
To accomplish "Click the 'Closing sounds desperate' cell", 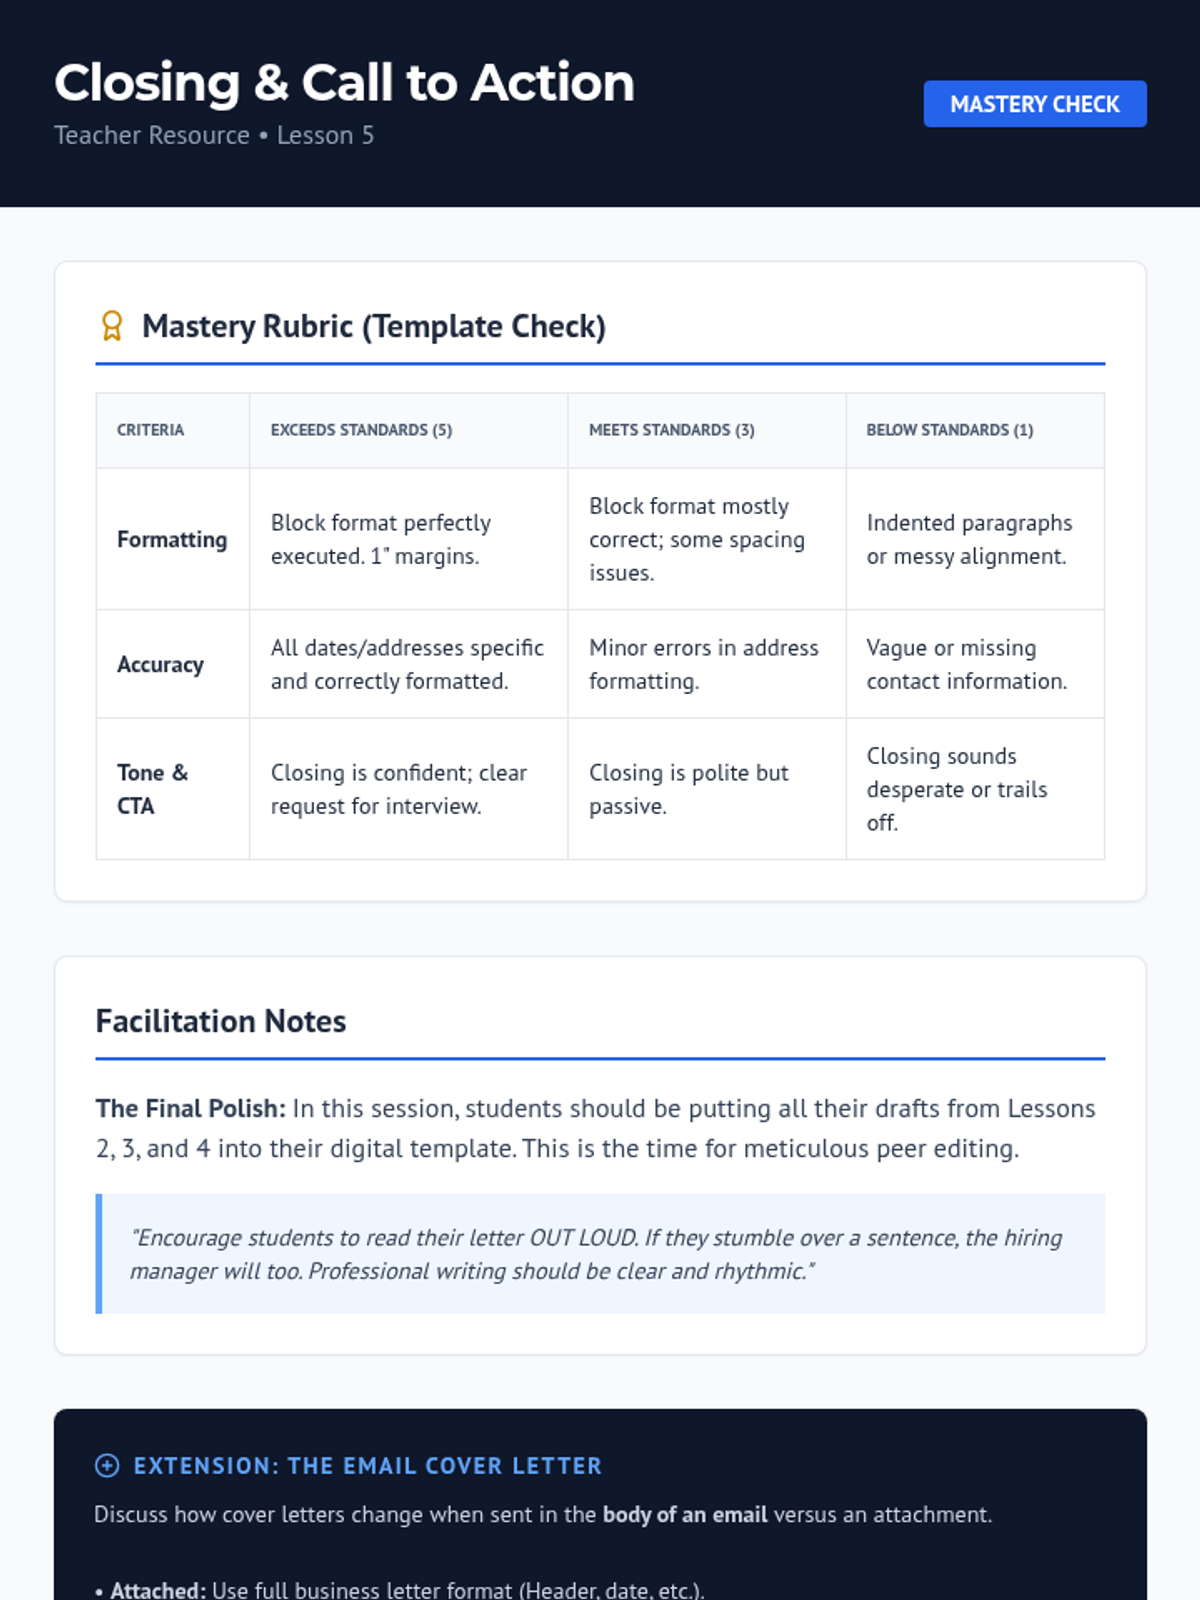I will click(956, 789).
